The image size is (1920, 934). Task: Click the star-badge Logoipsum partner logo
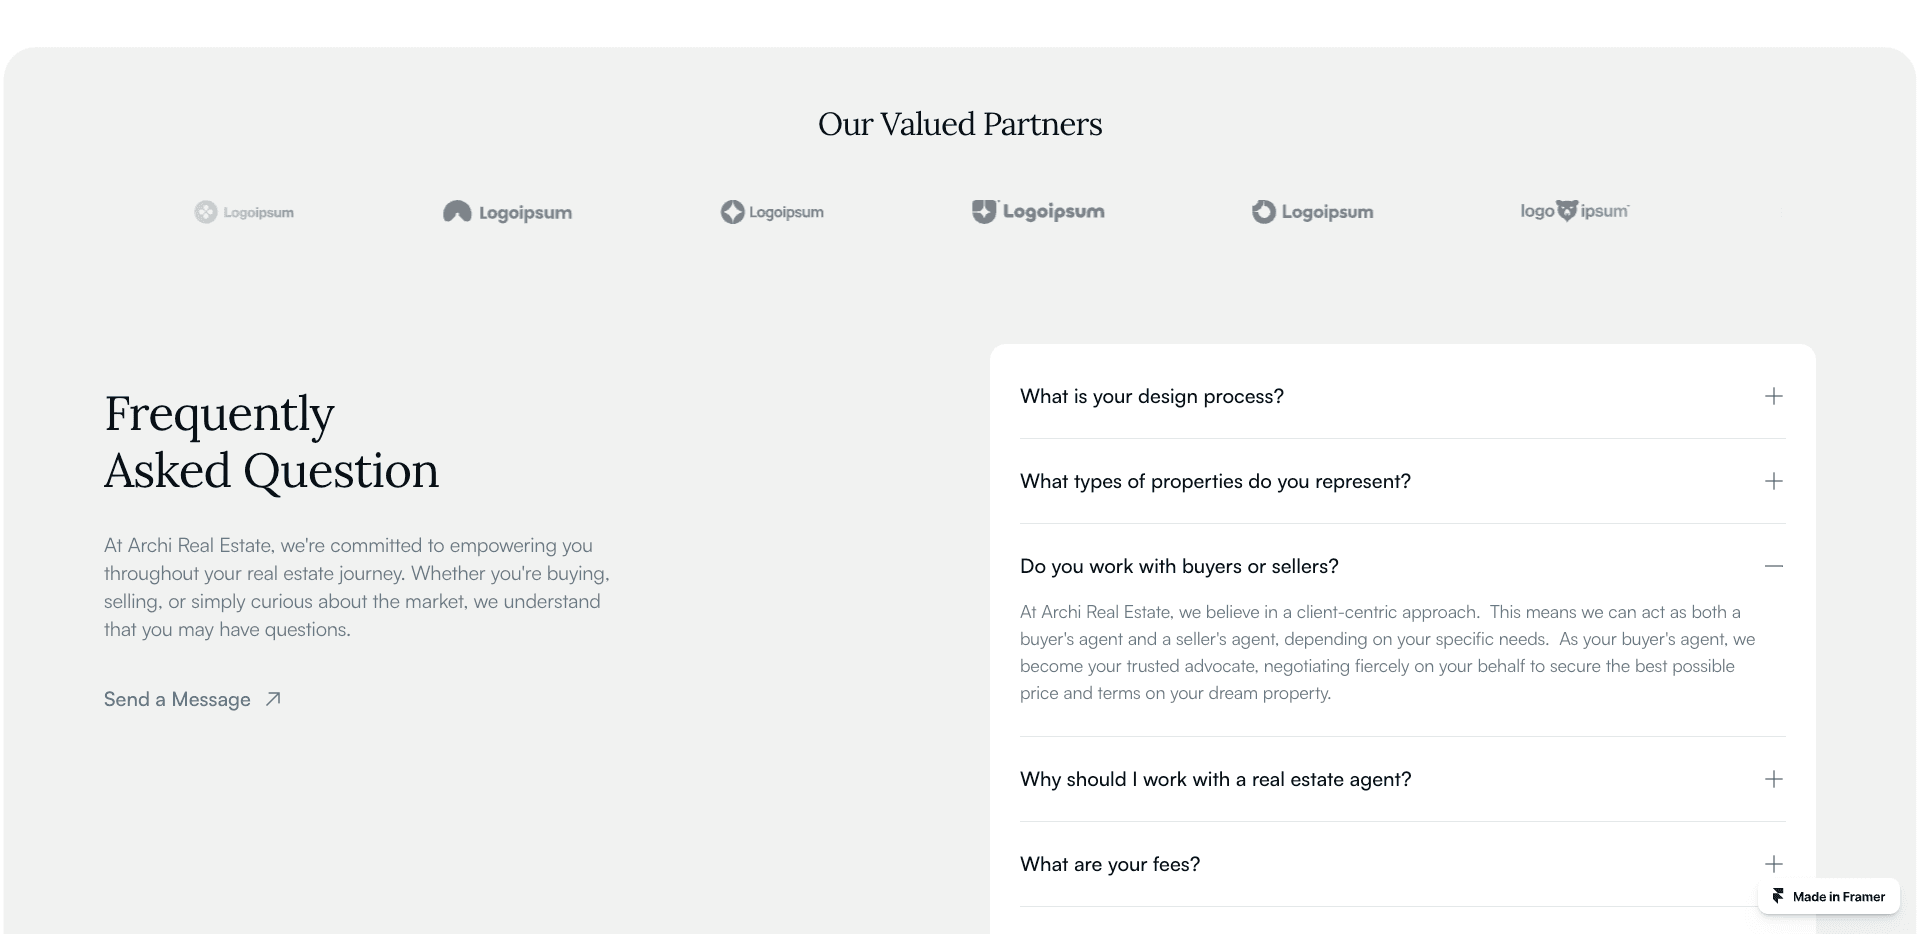[x=772, y=212]
